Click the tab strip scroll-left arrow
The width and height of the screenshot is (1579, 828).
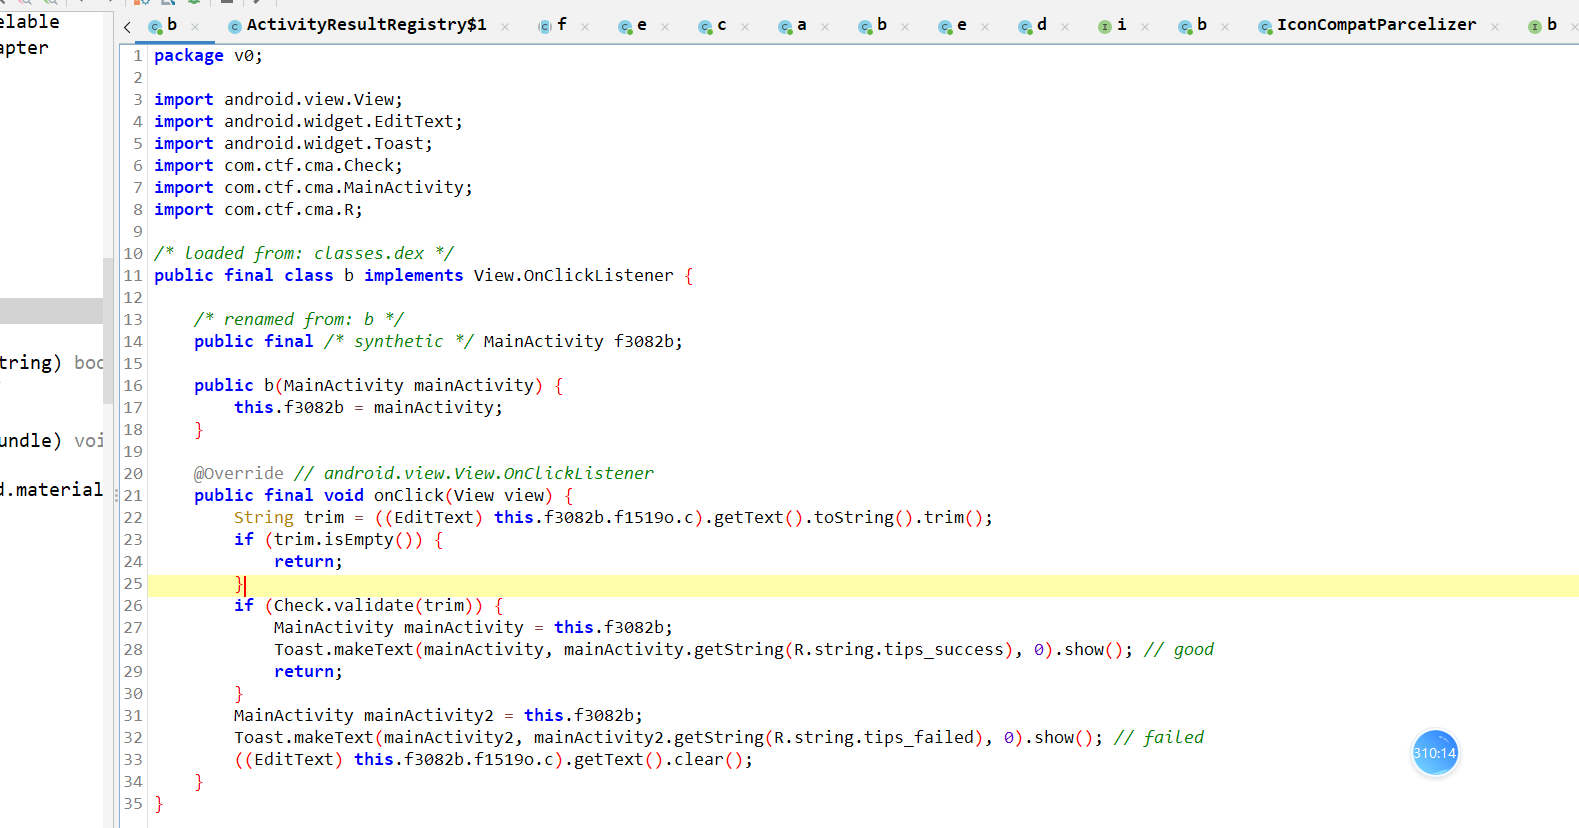pyautogui.click(x=127, y=27)
